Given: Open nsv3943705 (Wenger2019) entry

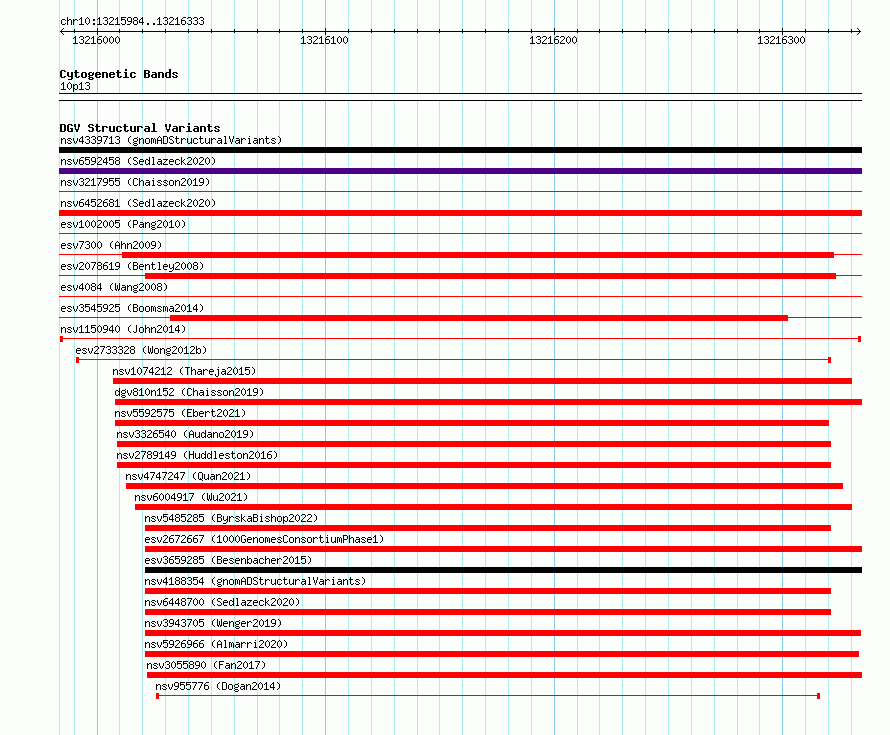Looking at the screenshot, I should coord(213,623).
